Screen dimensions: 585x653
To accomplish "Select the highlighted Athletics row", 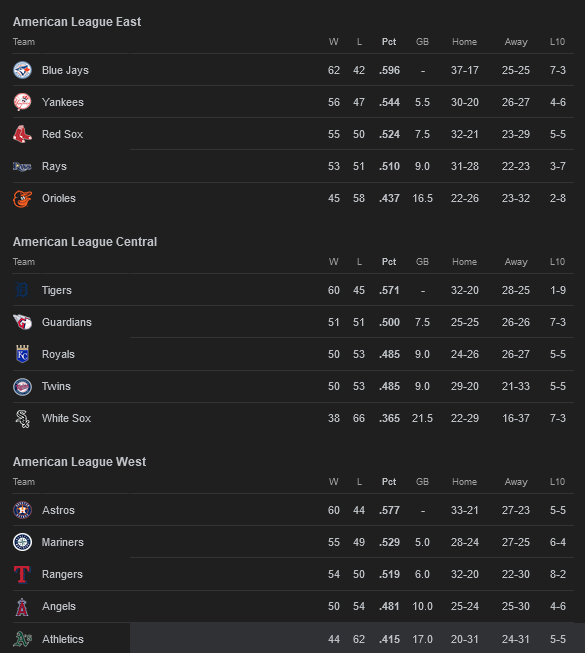I will [293, 638].
